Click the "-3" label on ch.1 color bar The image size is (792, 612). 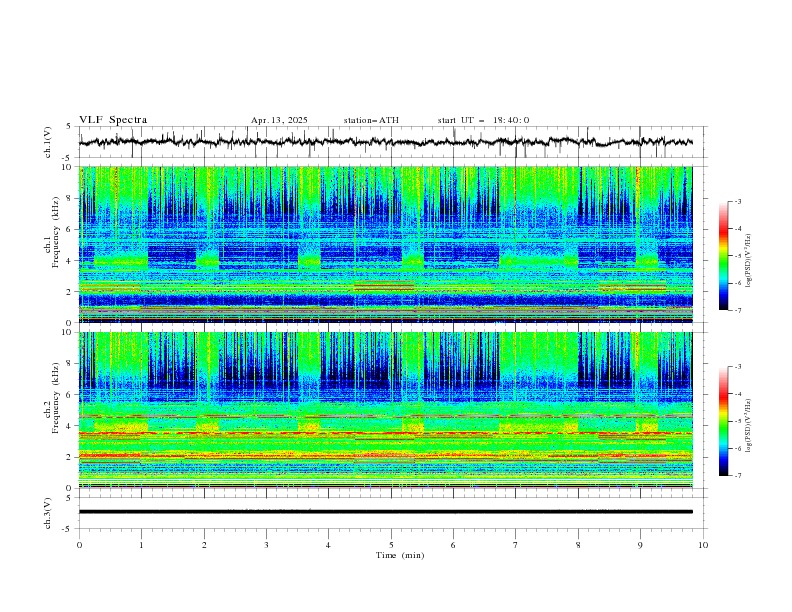[738, 201]
